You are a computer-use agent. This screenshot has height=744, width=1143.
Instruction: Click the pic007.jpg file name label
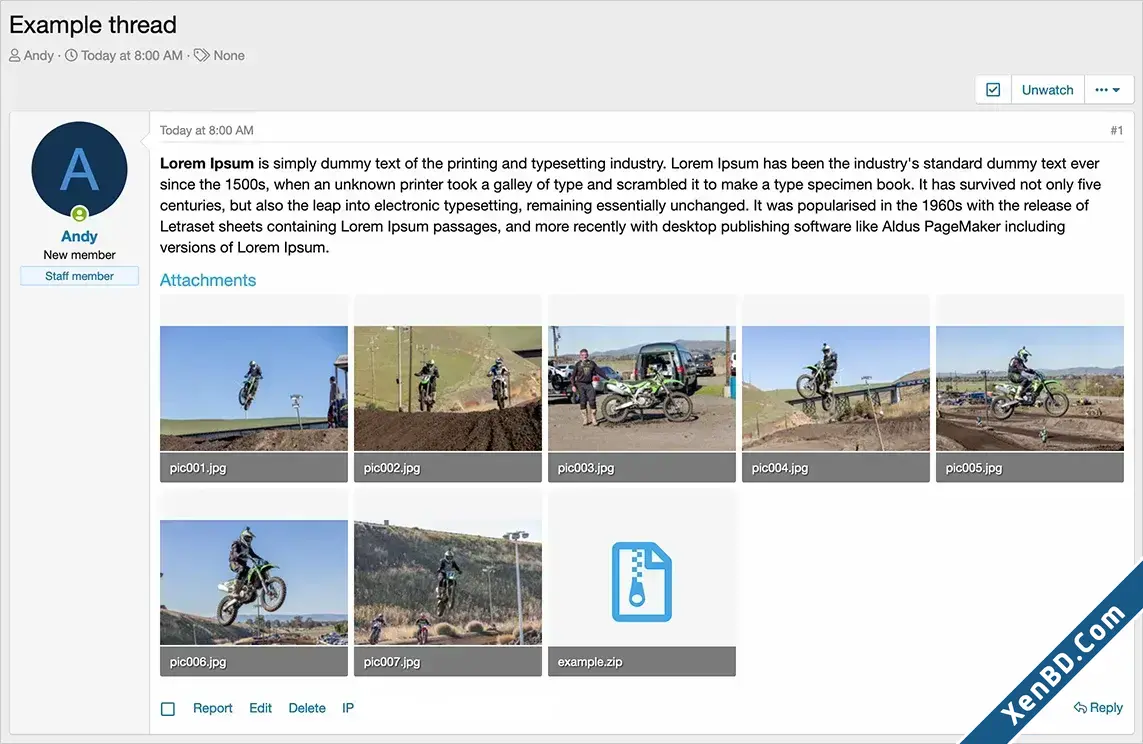click(x=391, y=662)
